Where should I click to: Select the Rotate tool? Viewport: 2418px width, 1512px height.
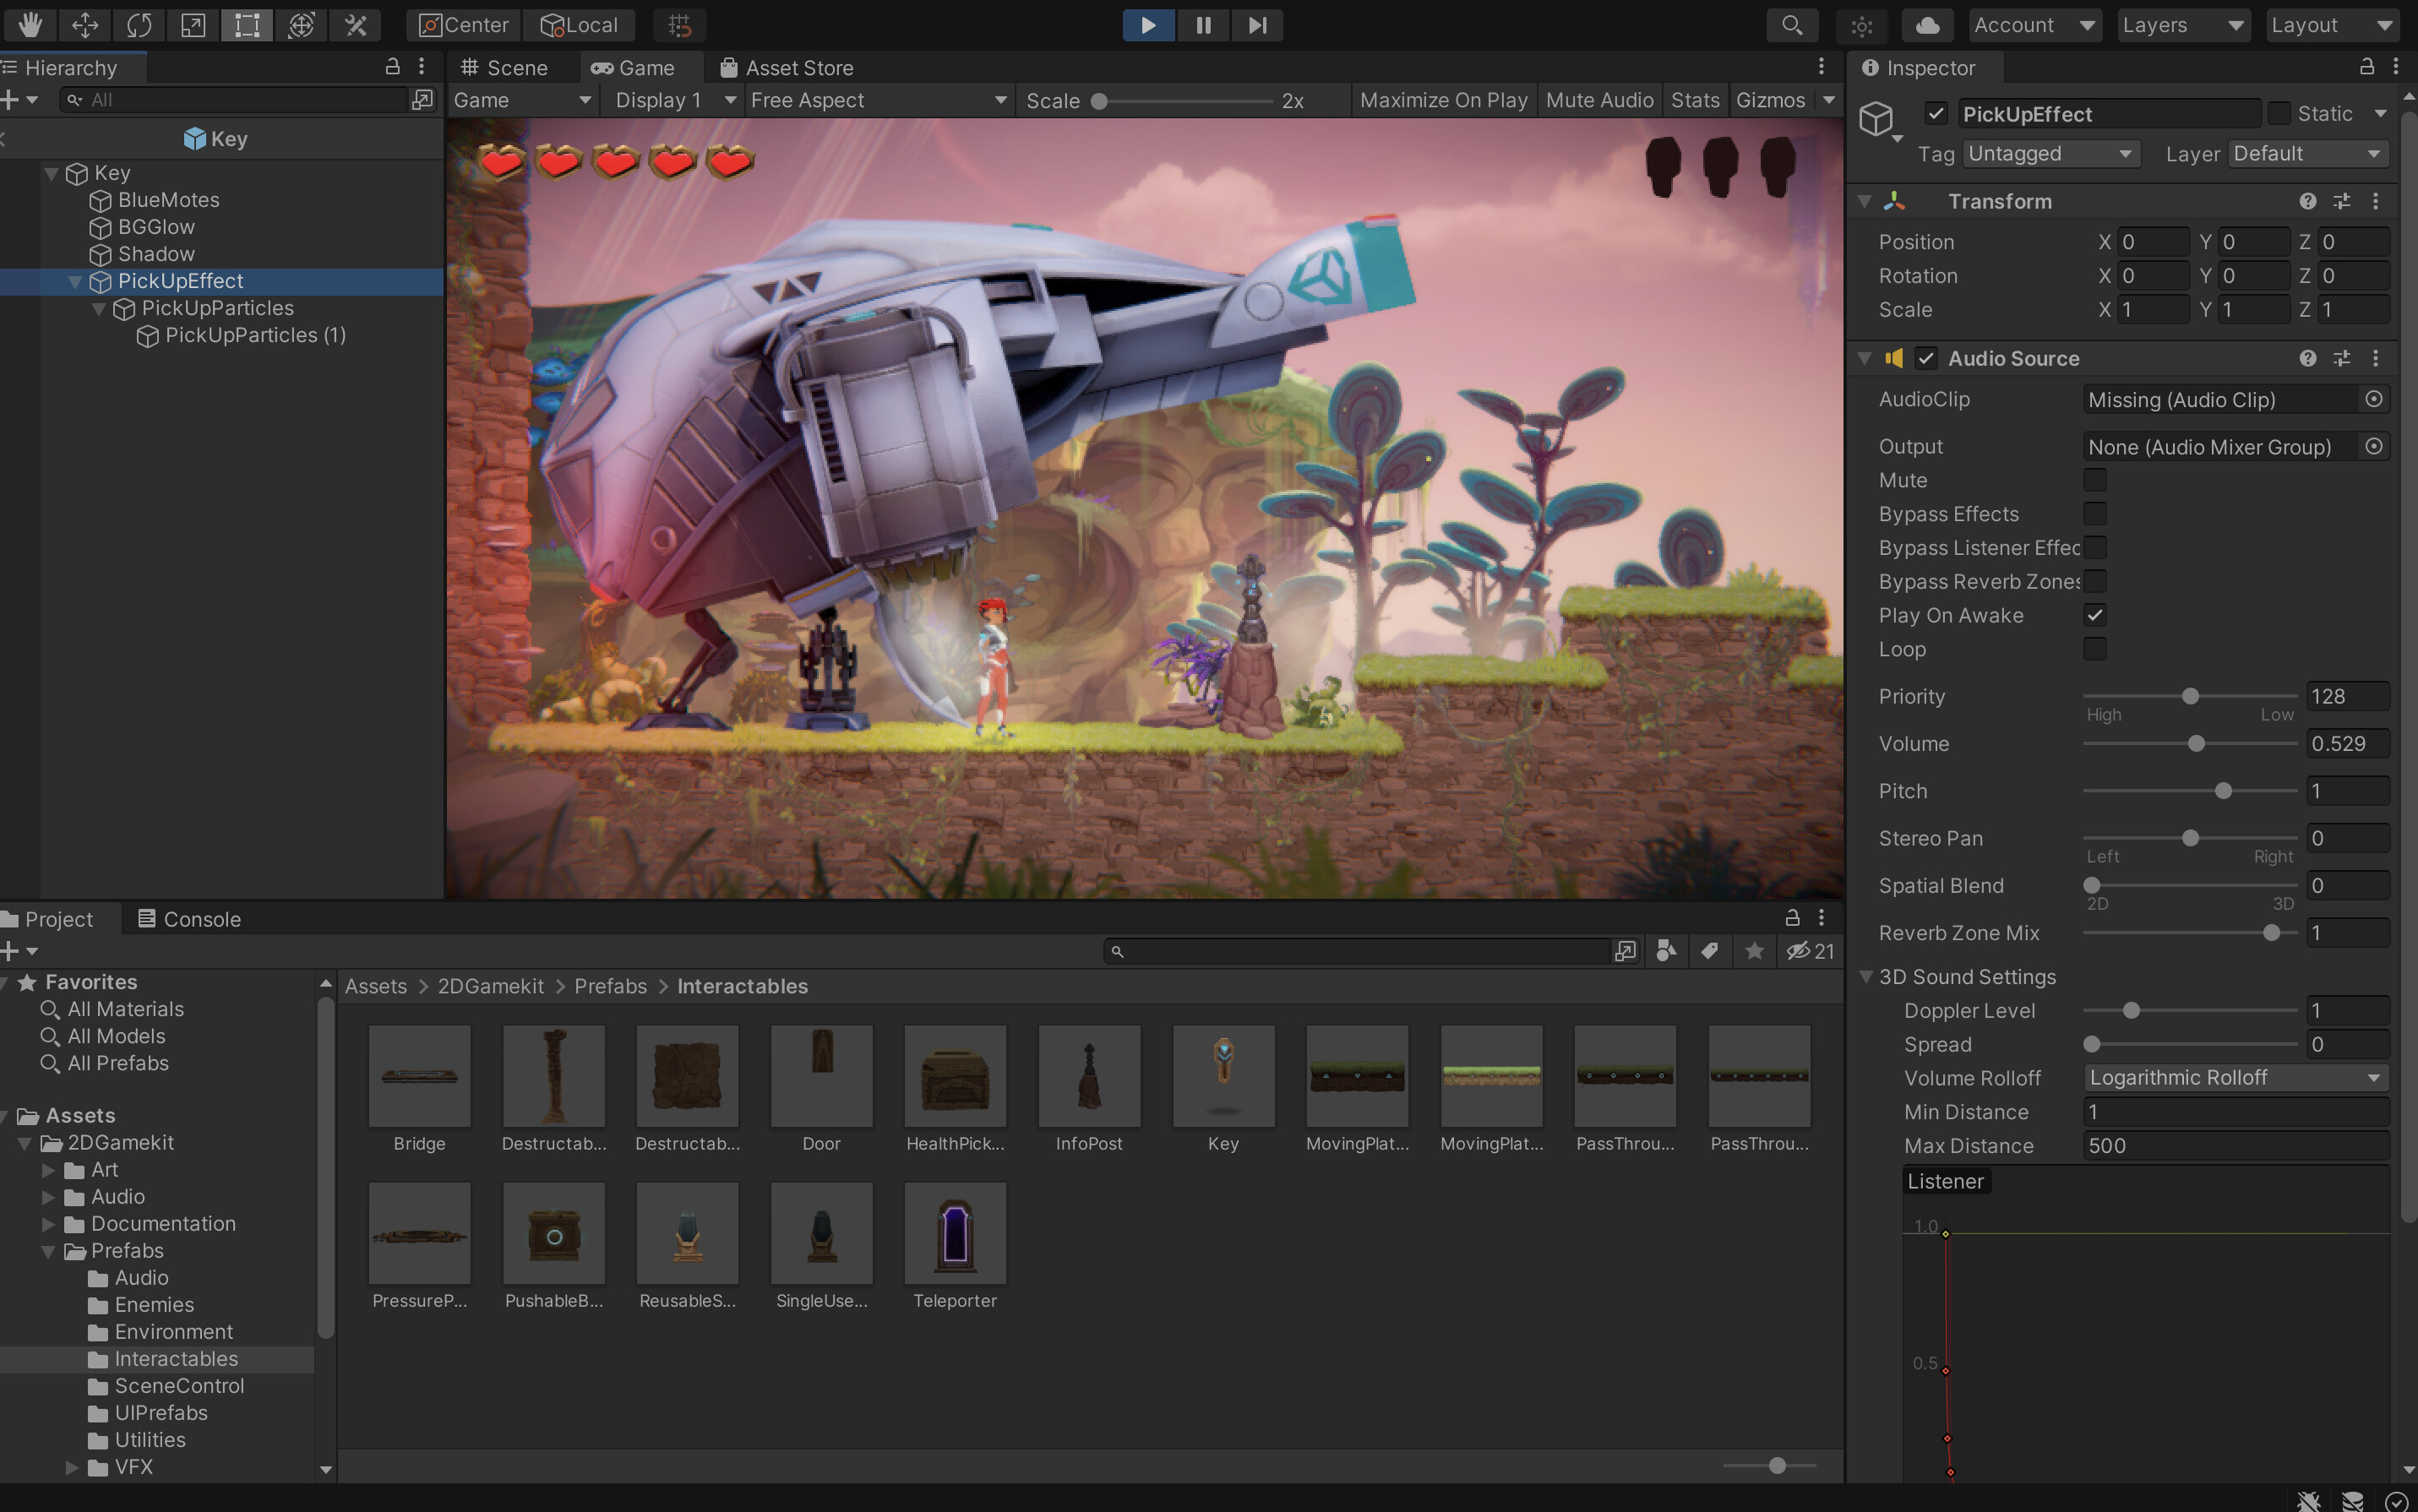[139, 25]
